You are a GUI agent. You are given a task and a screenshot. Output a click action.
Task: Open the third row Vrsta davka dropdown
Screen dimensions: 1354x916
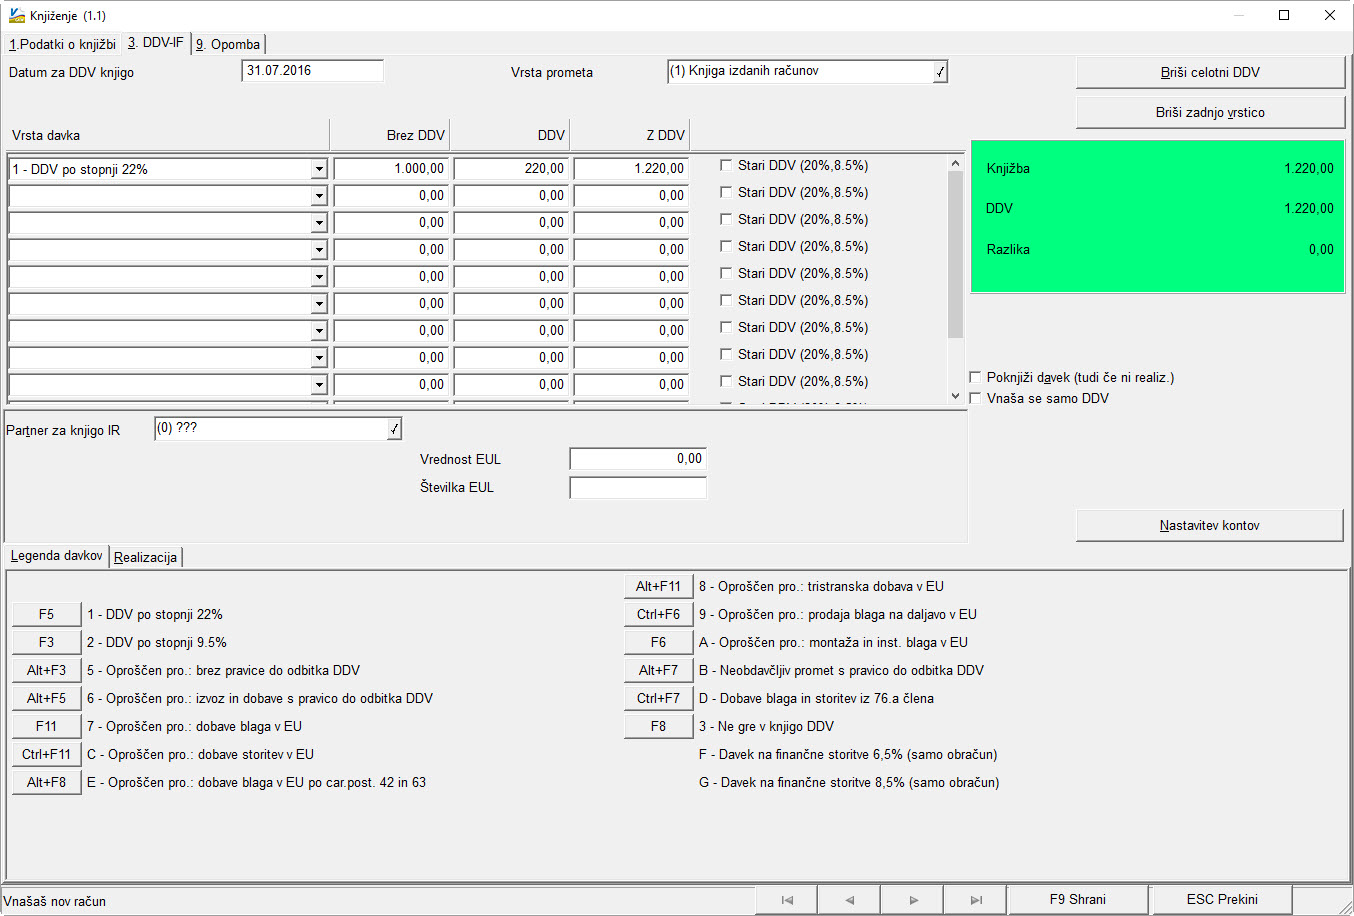tap(319, 223)
